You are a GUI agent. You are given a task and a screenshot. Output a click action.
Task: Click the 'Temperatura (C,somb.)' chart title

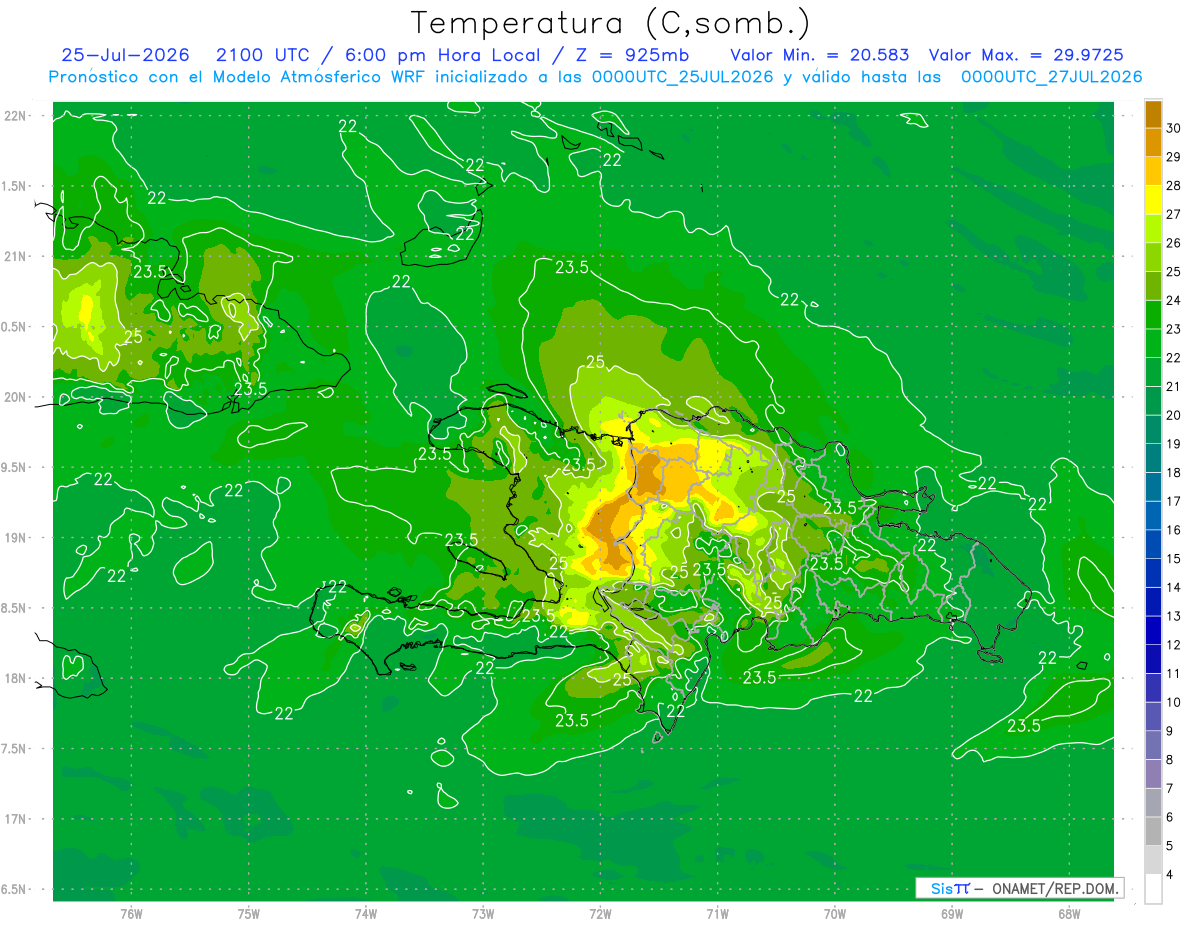pos(610,24)
